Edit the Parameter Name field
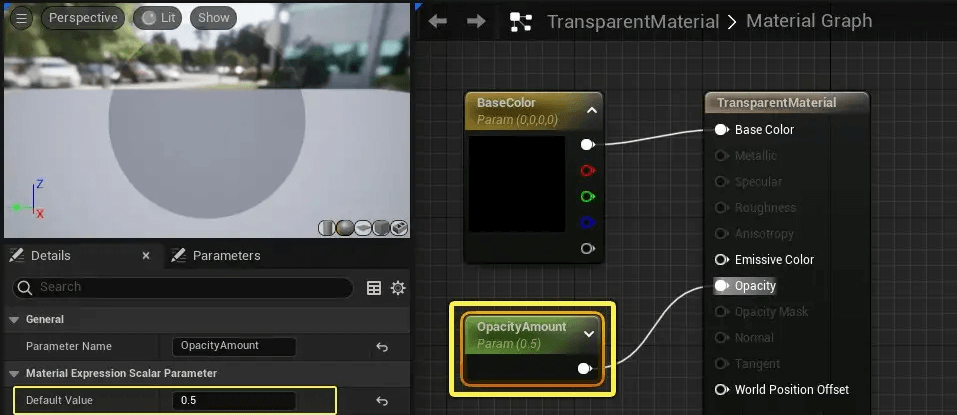The image size is (957, 415). 234,346
